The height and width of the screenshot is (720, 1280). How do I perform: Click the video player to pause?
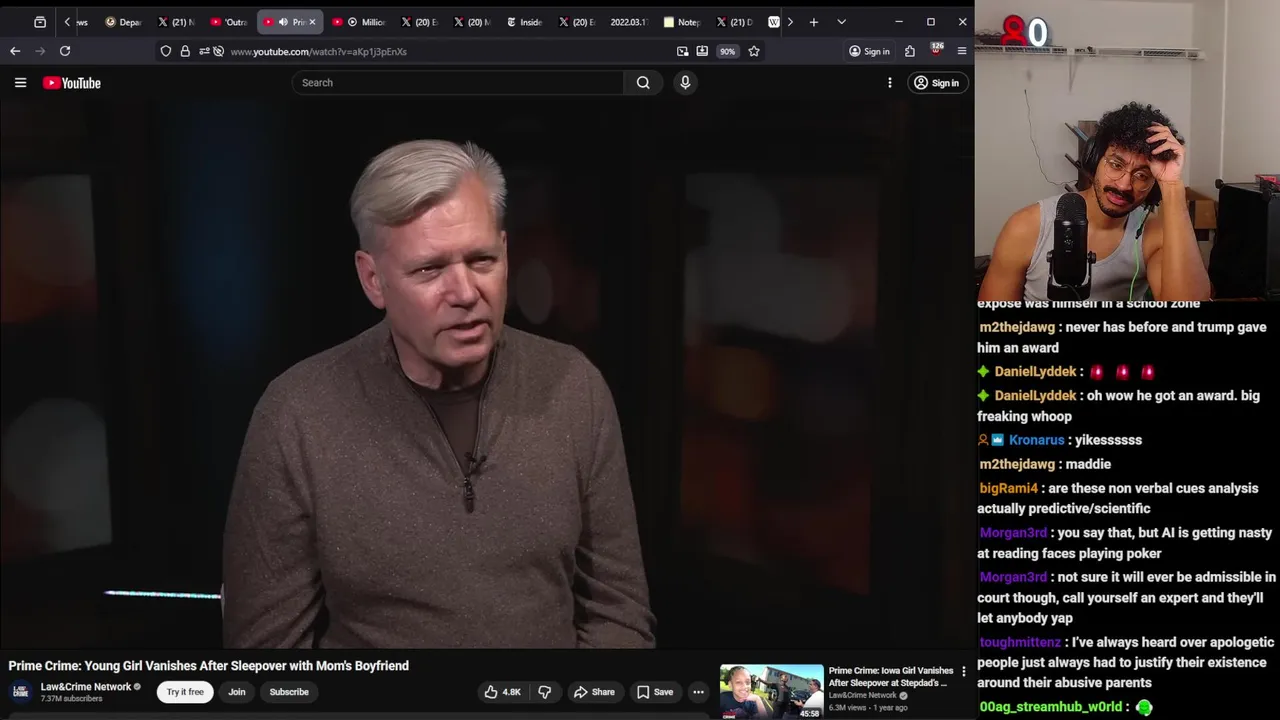point(487,375)
